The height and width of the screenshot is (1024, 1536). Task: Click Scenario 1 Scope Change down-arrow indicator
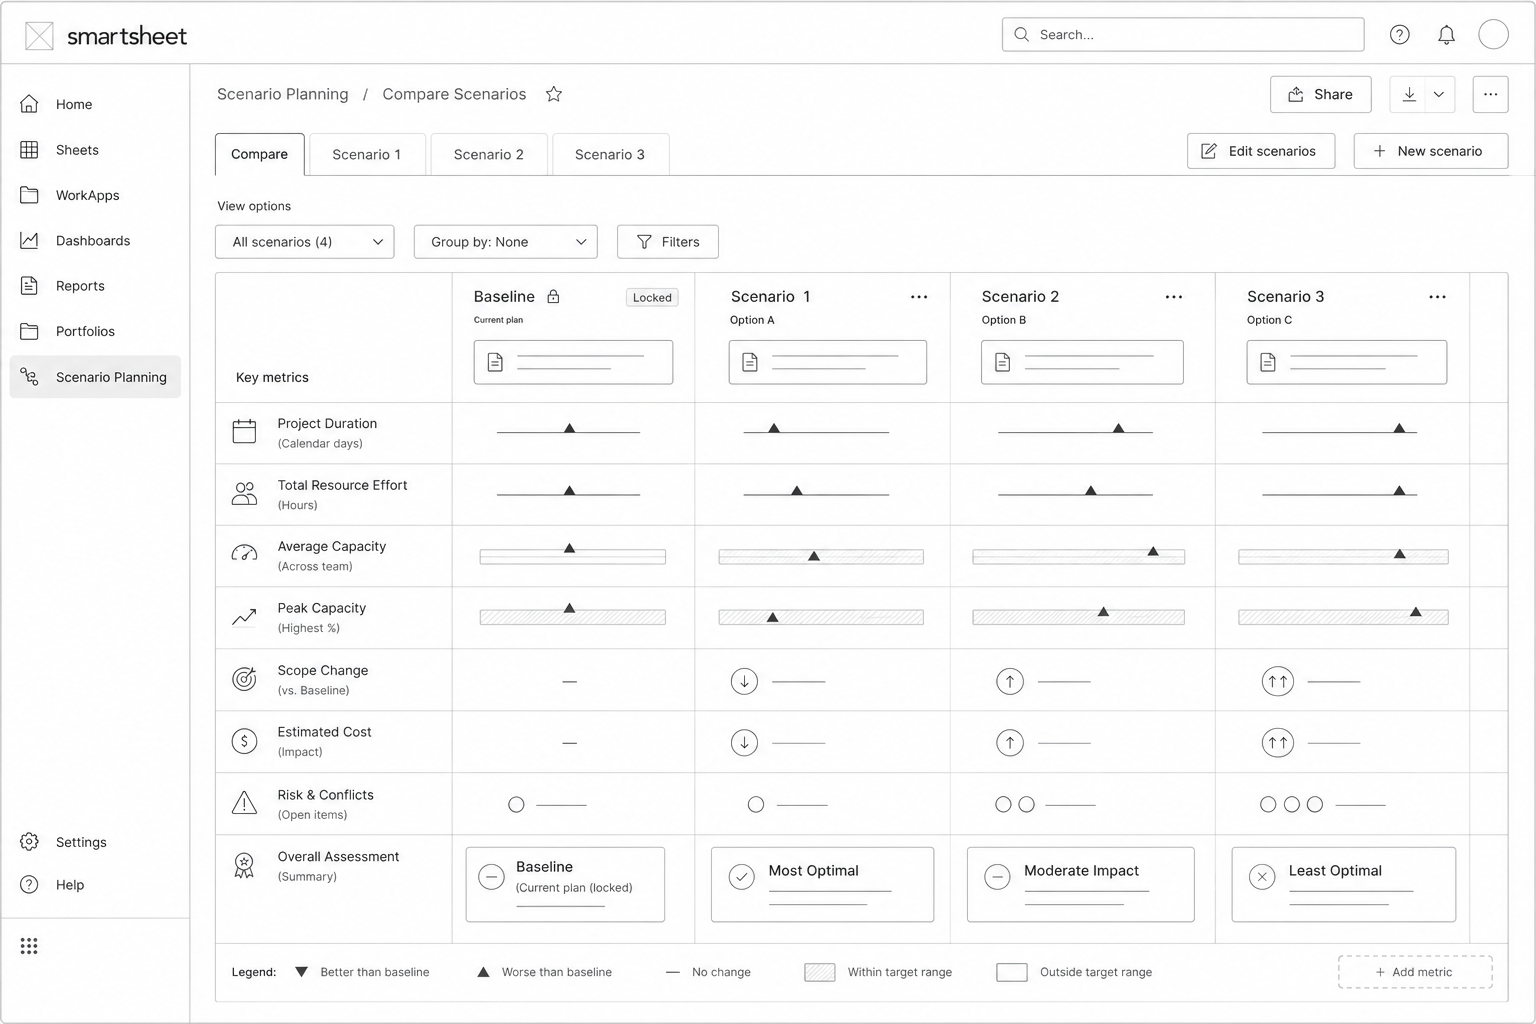pyautogui.click(x=744, y=681)
